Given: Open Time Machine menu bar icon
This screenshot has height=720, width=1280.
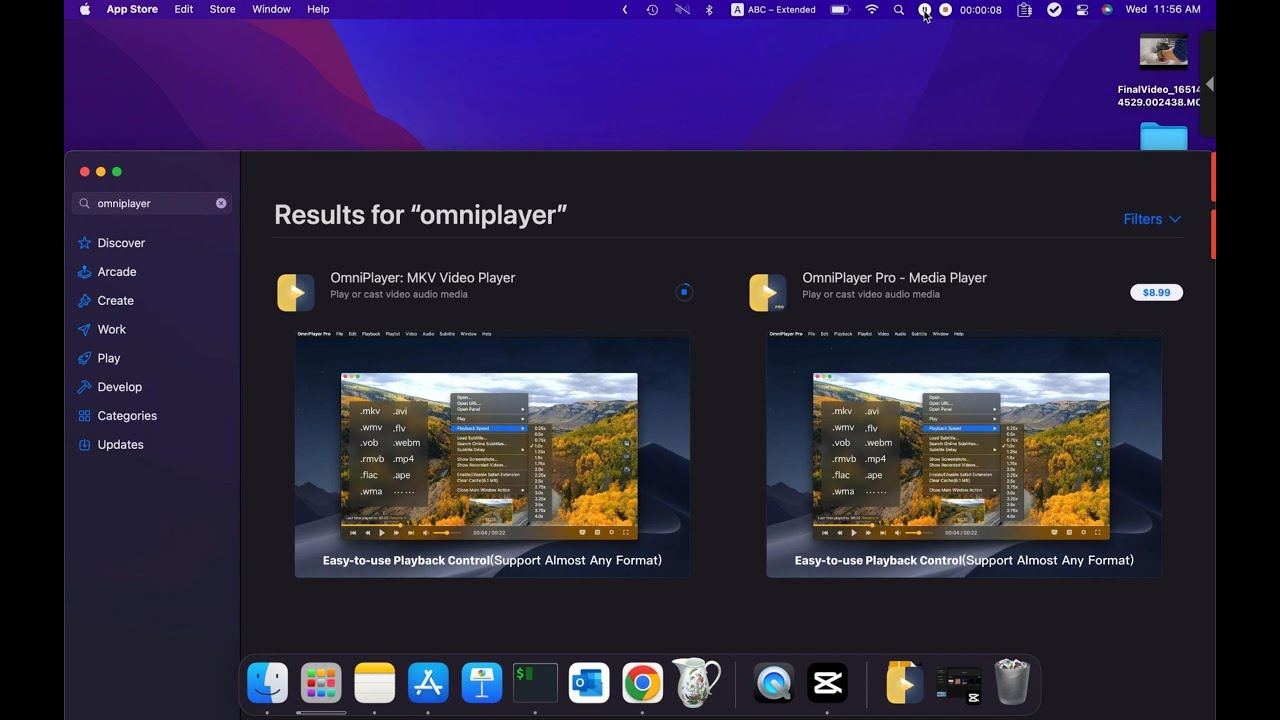Looking at the screenshot, I should (652, 9).
